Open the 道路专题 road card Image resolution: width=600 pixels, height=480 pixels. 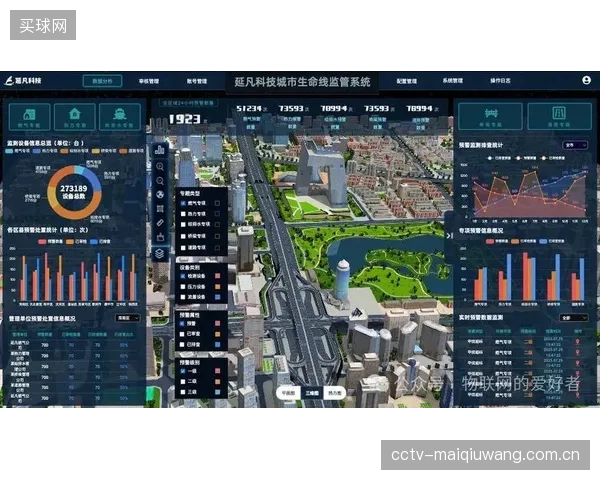tap(559, 116)
